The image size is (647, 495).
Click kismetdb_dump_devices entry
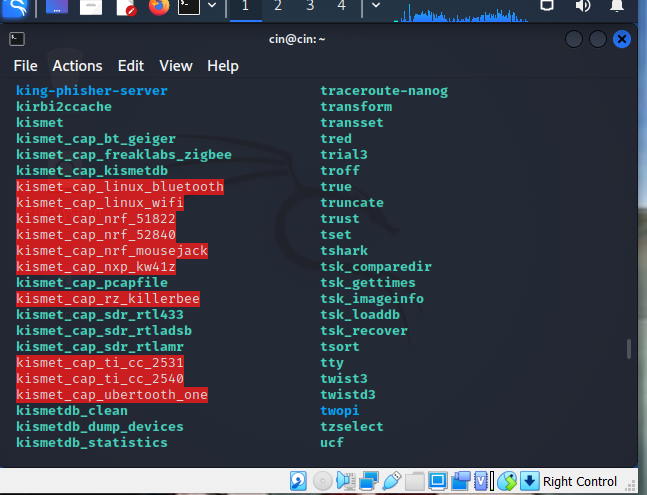(100, 427)
